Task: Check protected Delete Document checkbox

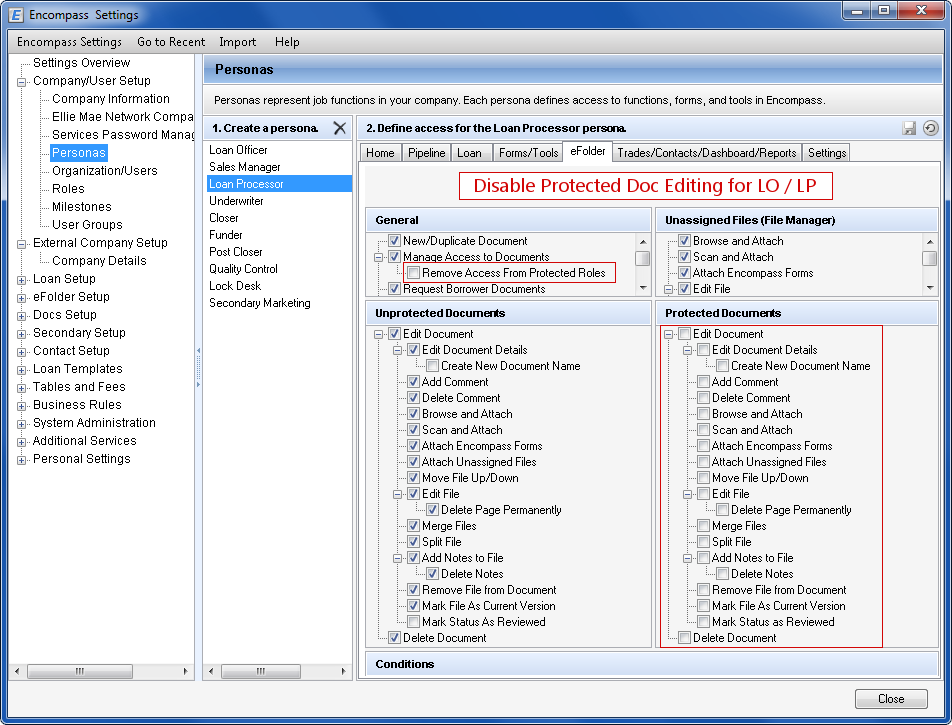Action: (684, 638)
